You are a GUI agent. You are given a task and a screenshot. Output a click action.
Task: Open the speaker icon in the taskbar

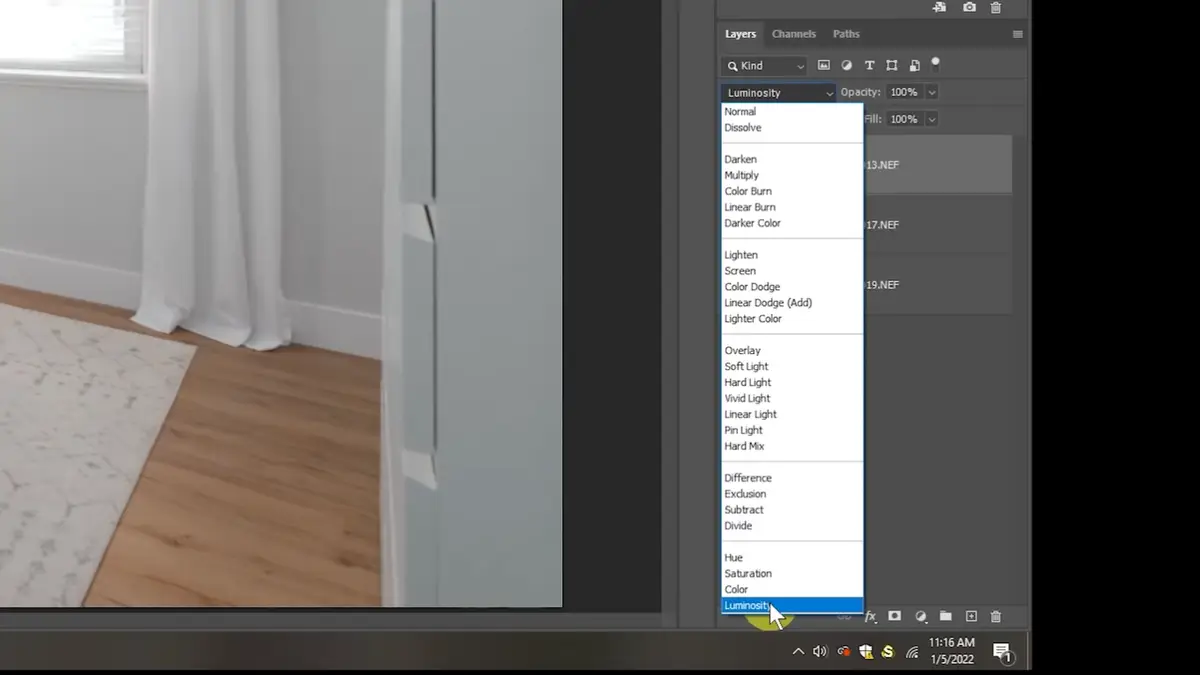click(x=820, y=651)
